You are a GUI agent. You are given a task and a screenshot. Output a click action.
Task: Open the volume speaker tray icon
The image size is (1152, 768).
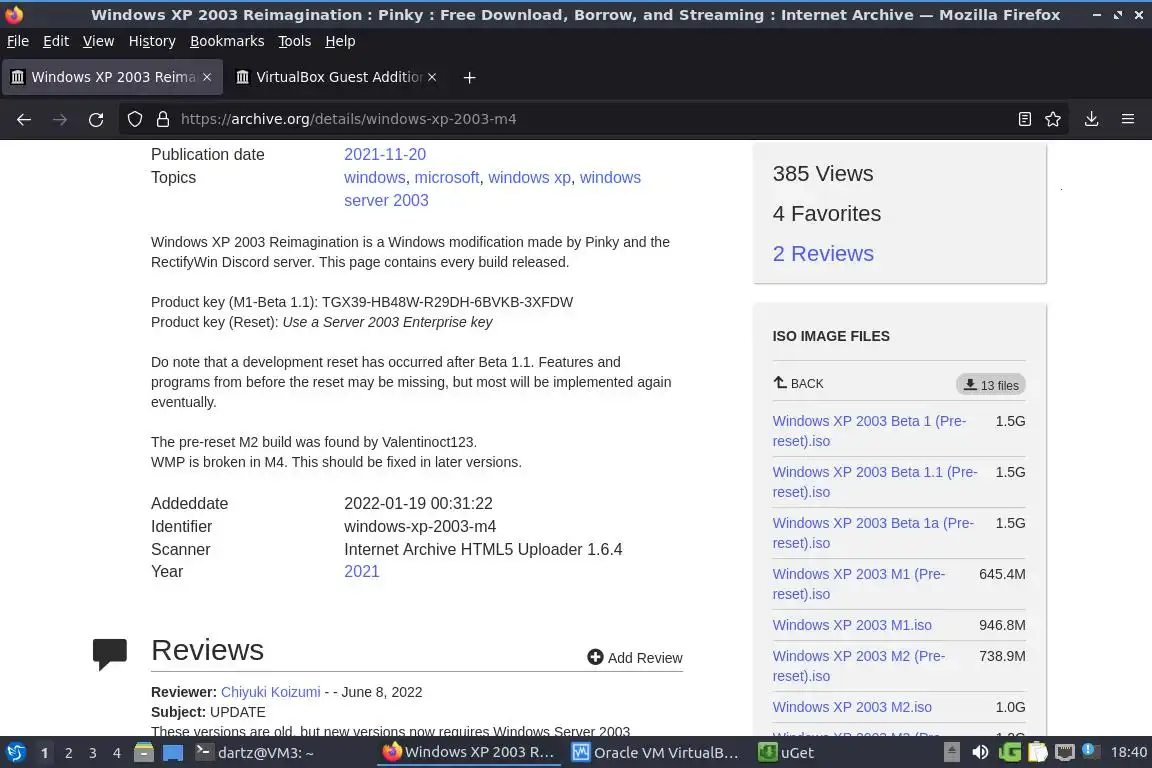coord(980,753)
